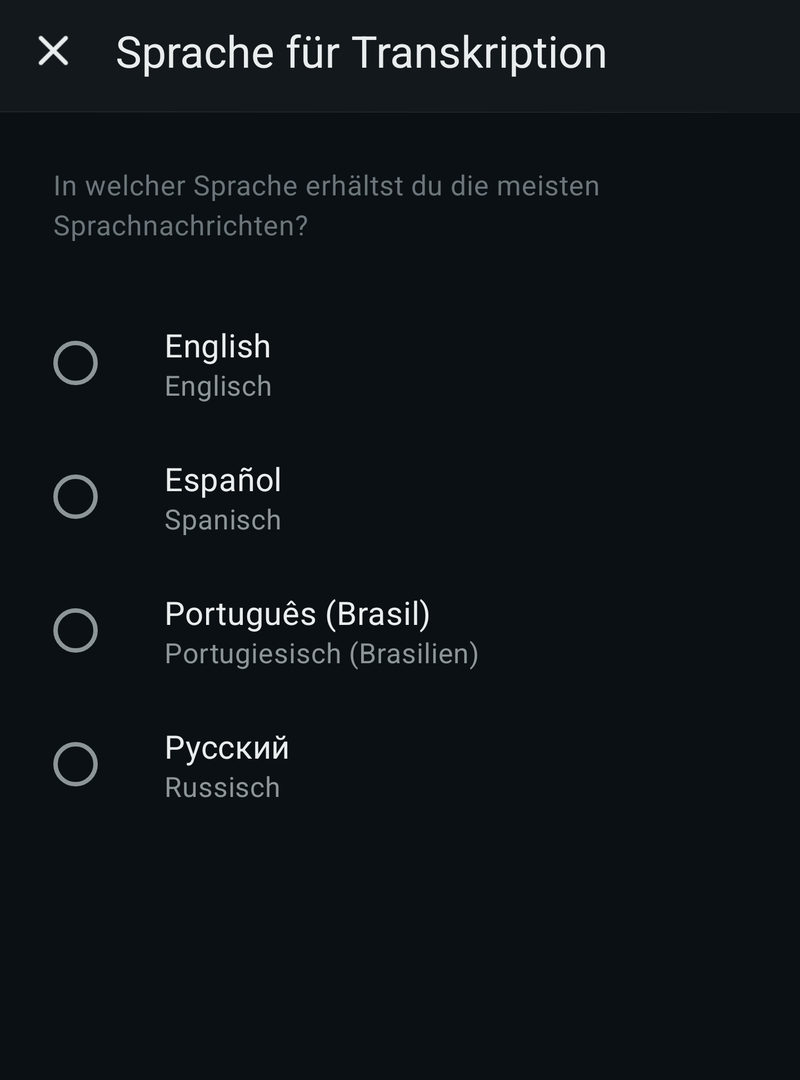Choose the Español radio button

[75, 497]
